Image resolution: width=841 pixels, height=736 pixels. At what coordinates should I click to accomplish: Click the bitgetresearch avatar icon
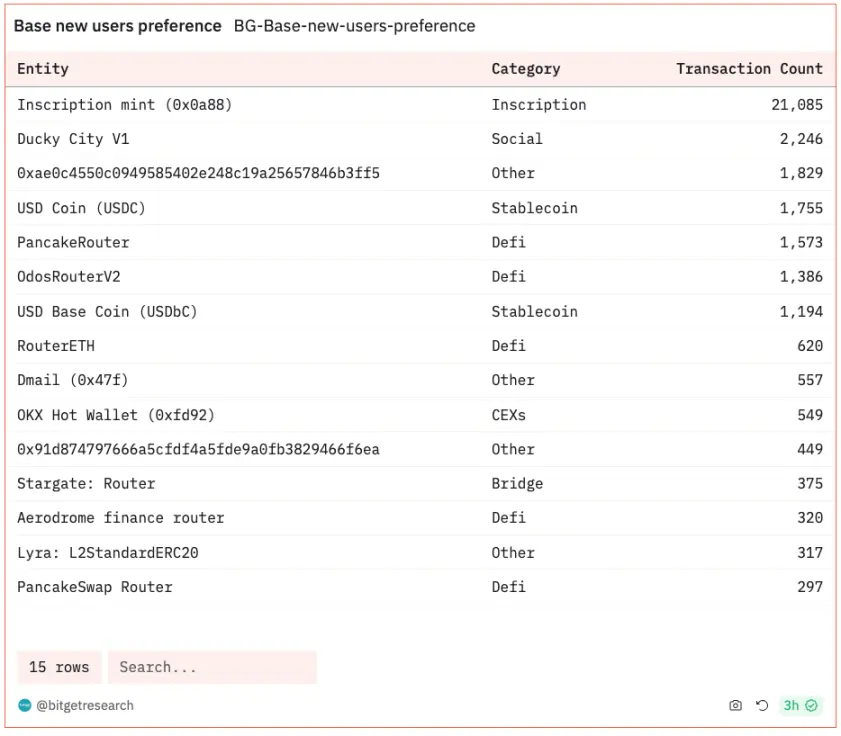[x=25, y=705]
